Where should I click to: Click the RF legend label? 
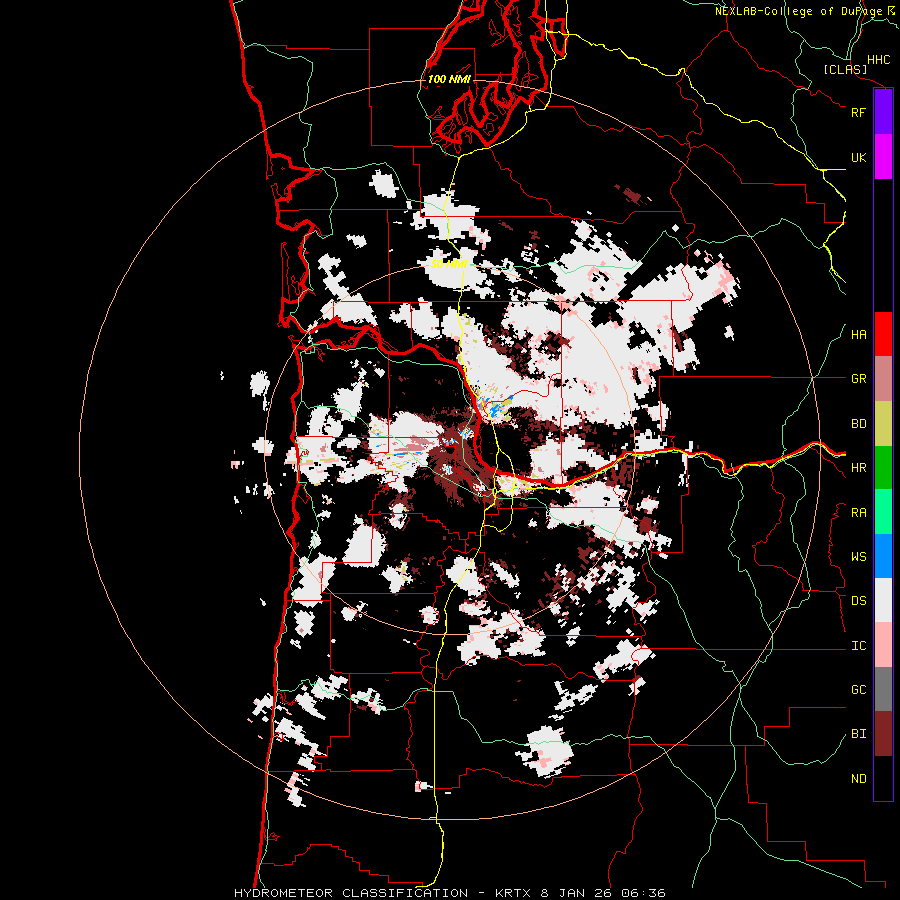pyautogui.click(x=858, y=112)
